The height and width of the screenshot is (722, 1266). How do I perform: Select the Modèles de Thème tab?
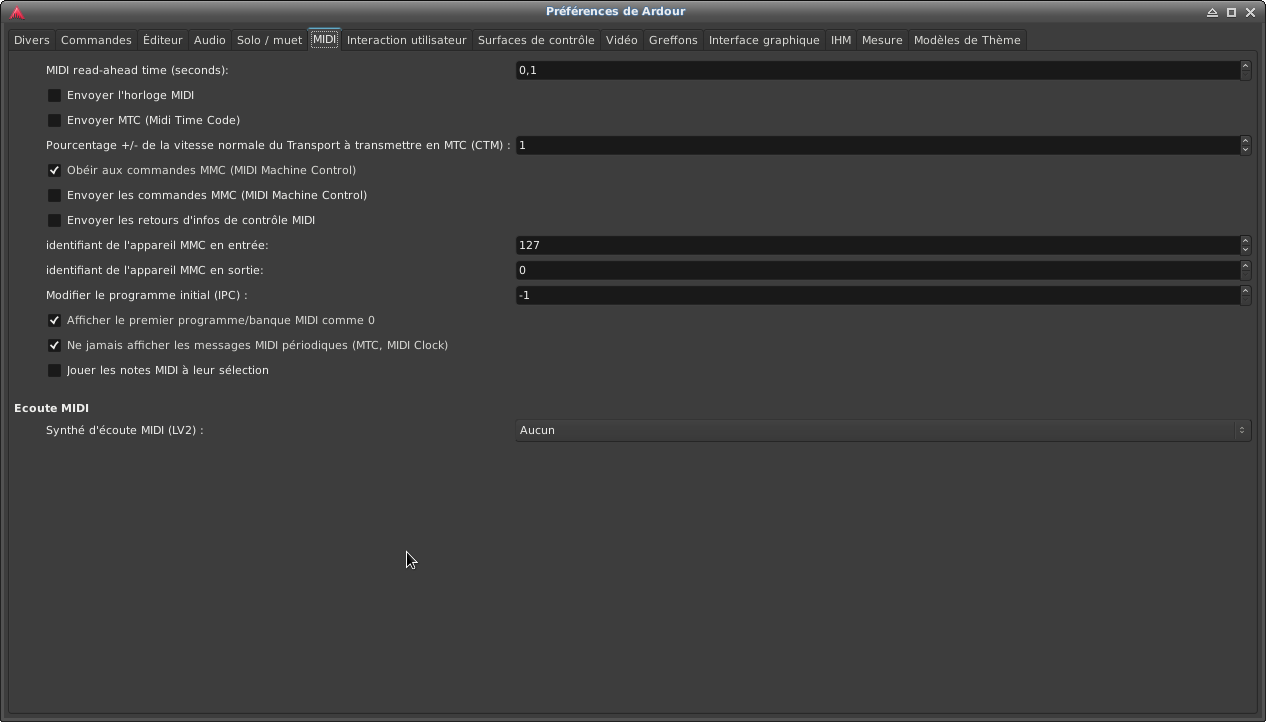967,40
